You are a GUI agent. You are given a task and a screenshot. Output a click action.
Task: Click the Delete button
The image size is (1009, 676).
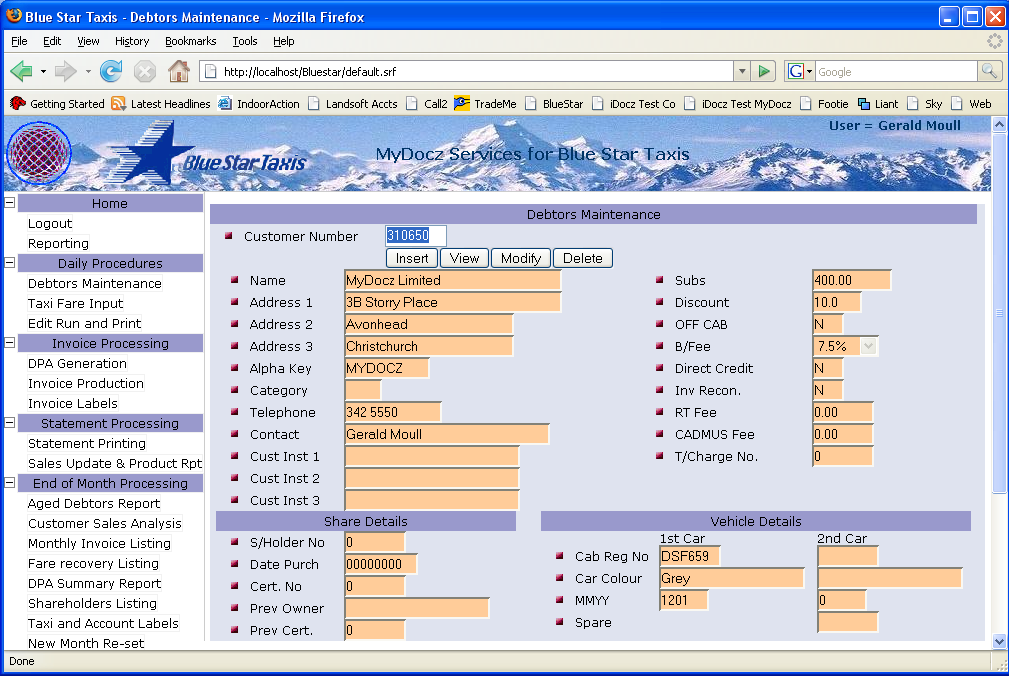click(582, 258)
